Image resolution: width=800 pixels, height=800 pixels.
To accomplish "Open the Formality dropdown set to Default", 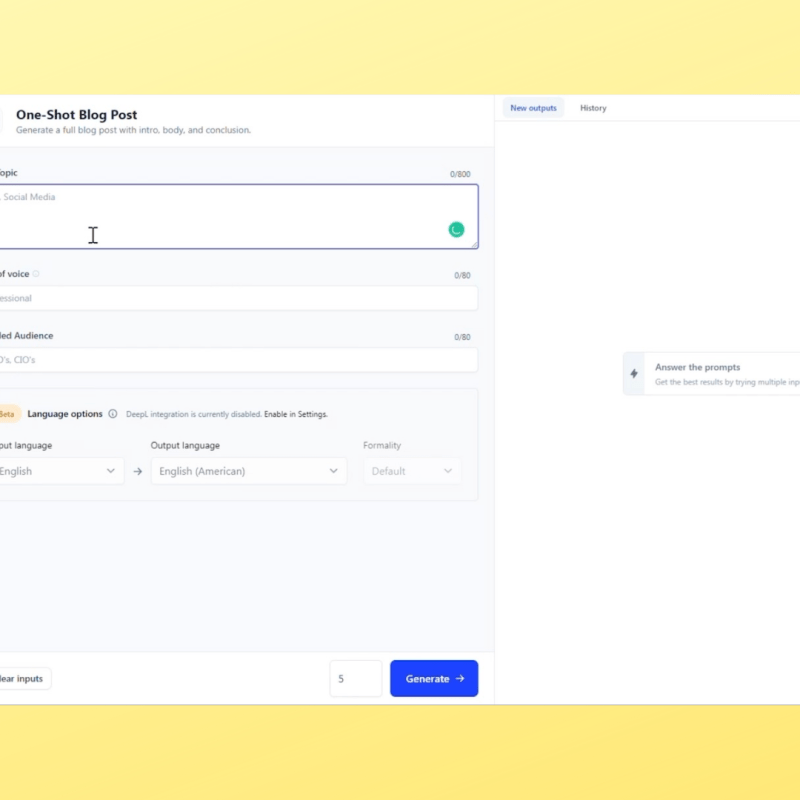I will tap(411, 470).
